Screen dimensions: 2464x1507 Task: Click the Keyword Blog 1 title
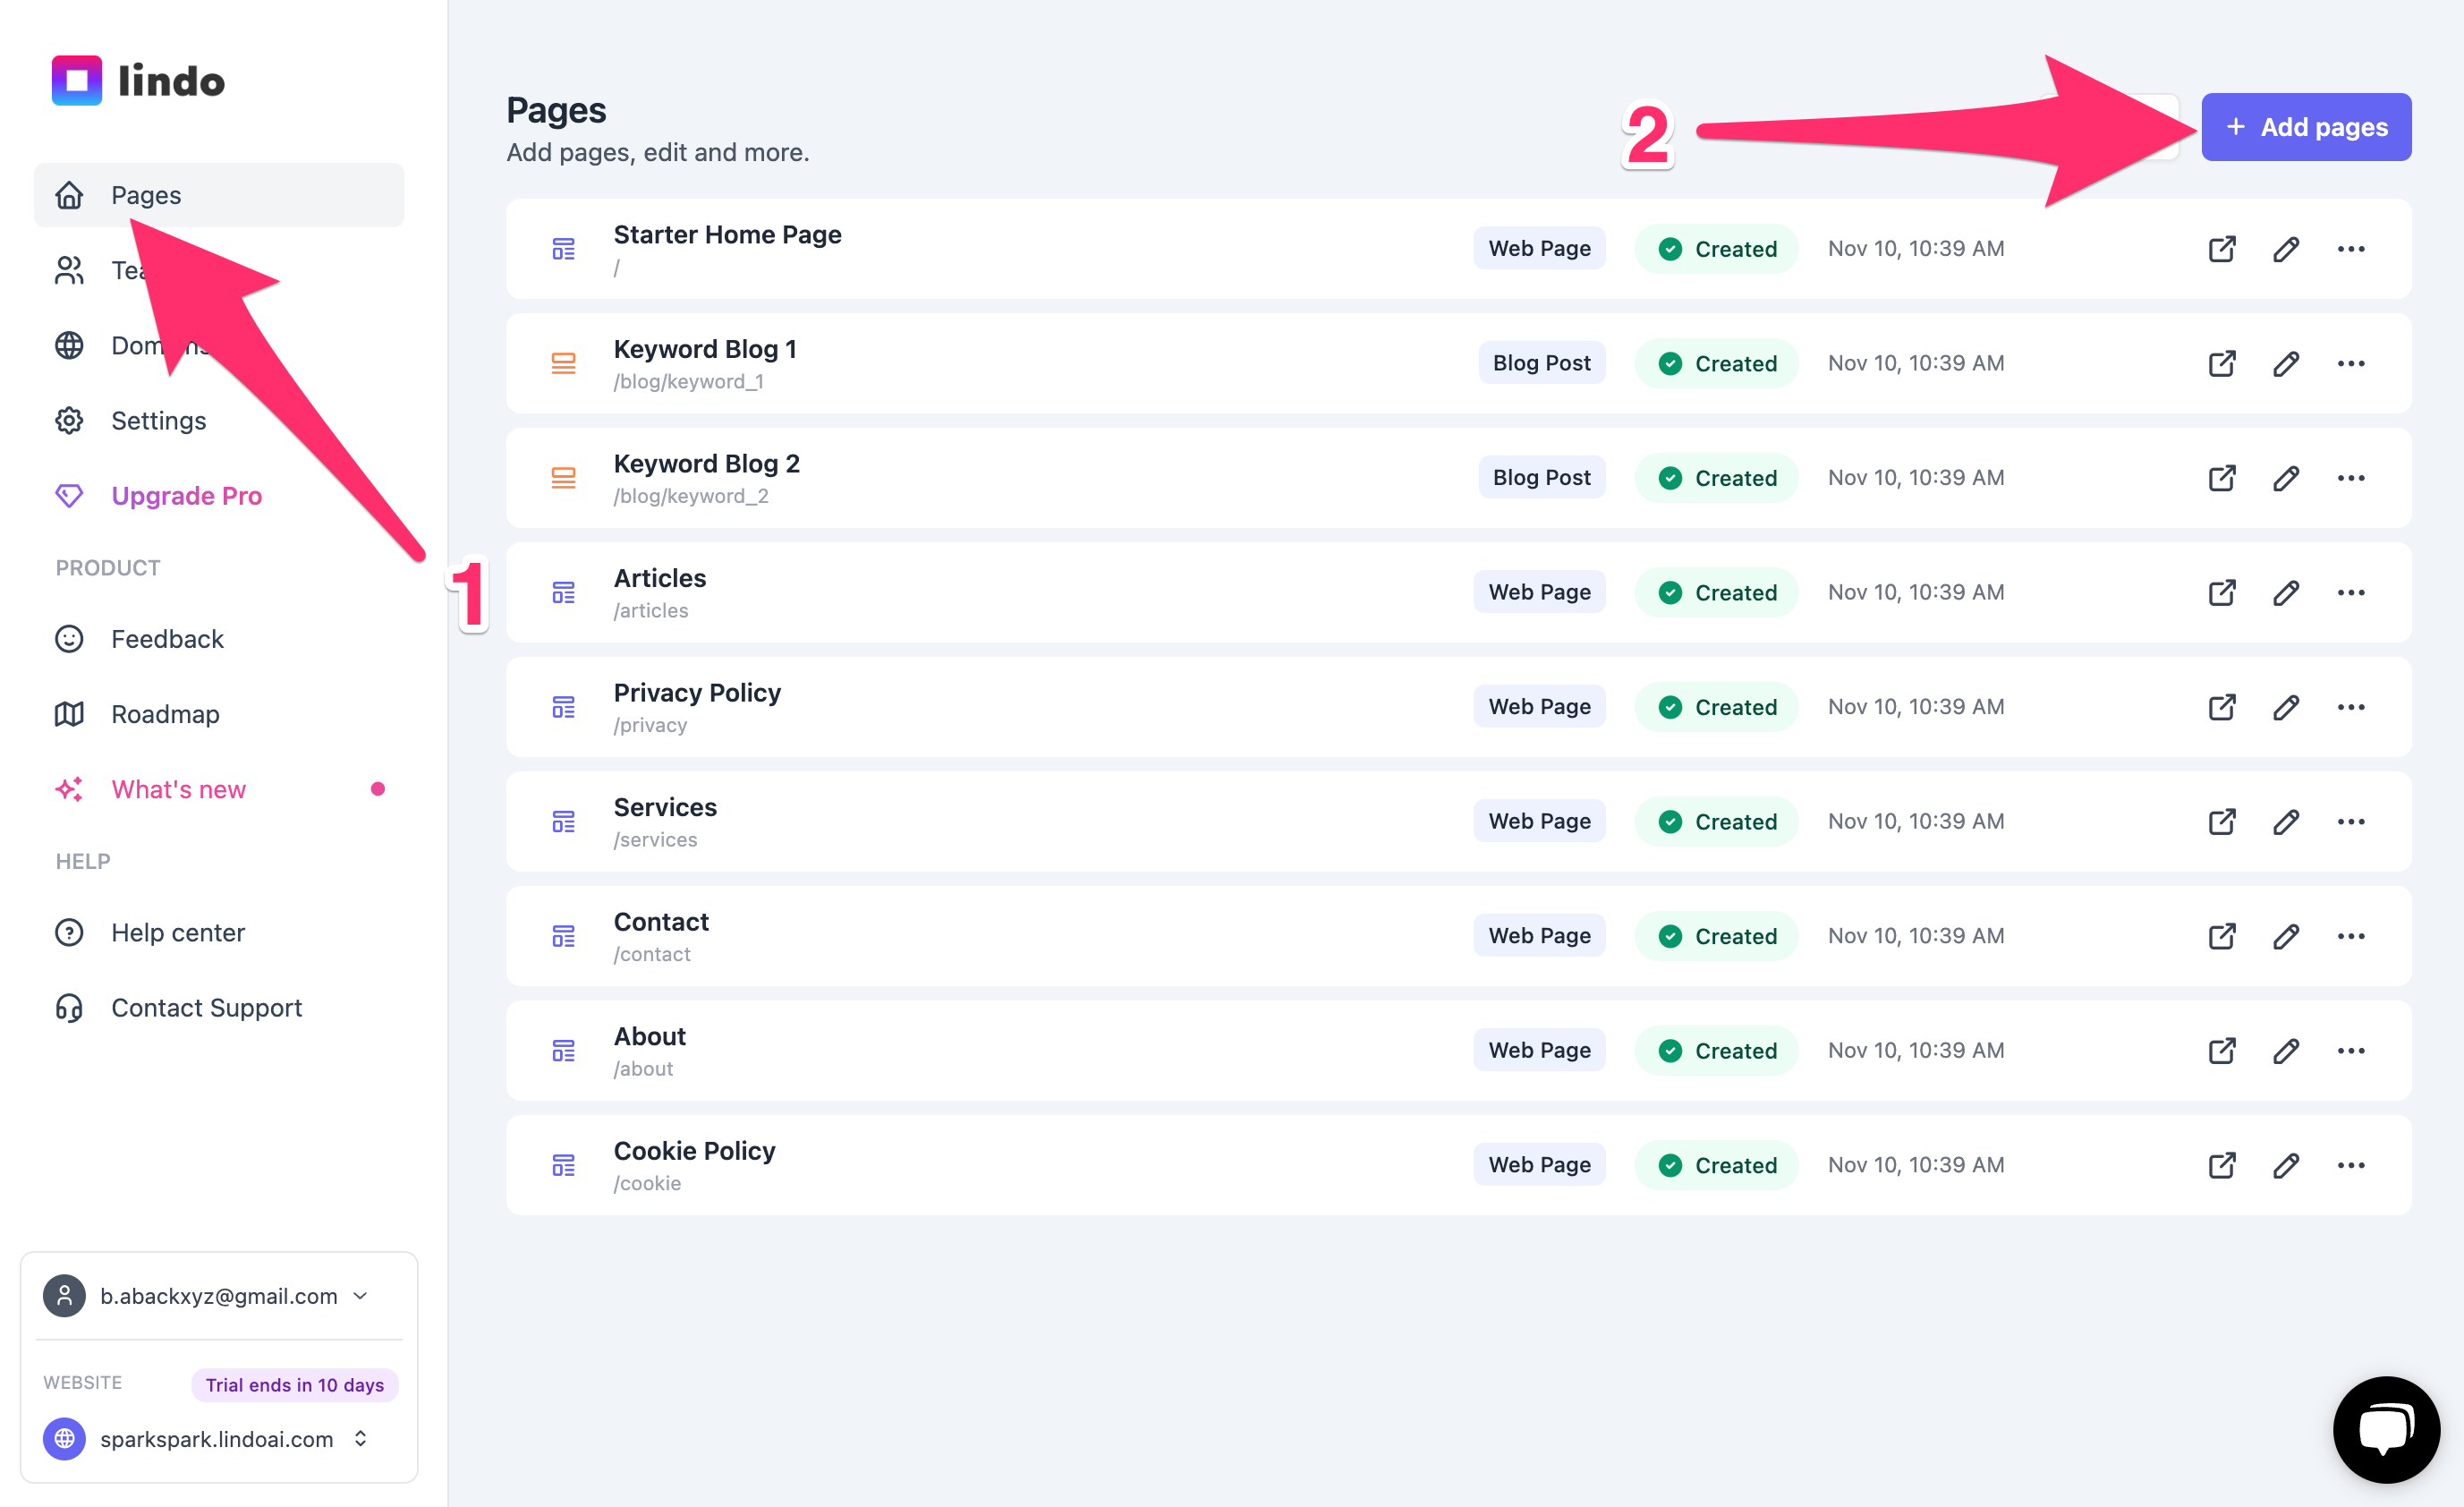[x=705, y=349]
